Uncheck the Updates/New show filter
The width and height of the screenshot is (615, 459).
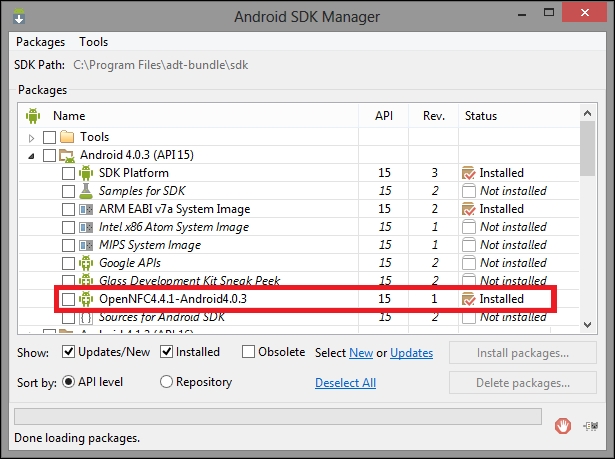pos(68,352)
